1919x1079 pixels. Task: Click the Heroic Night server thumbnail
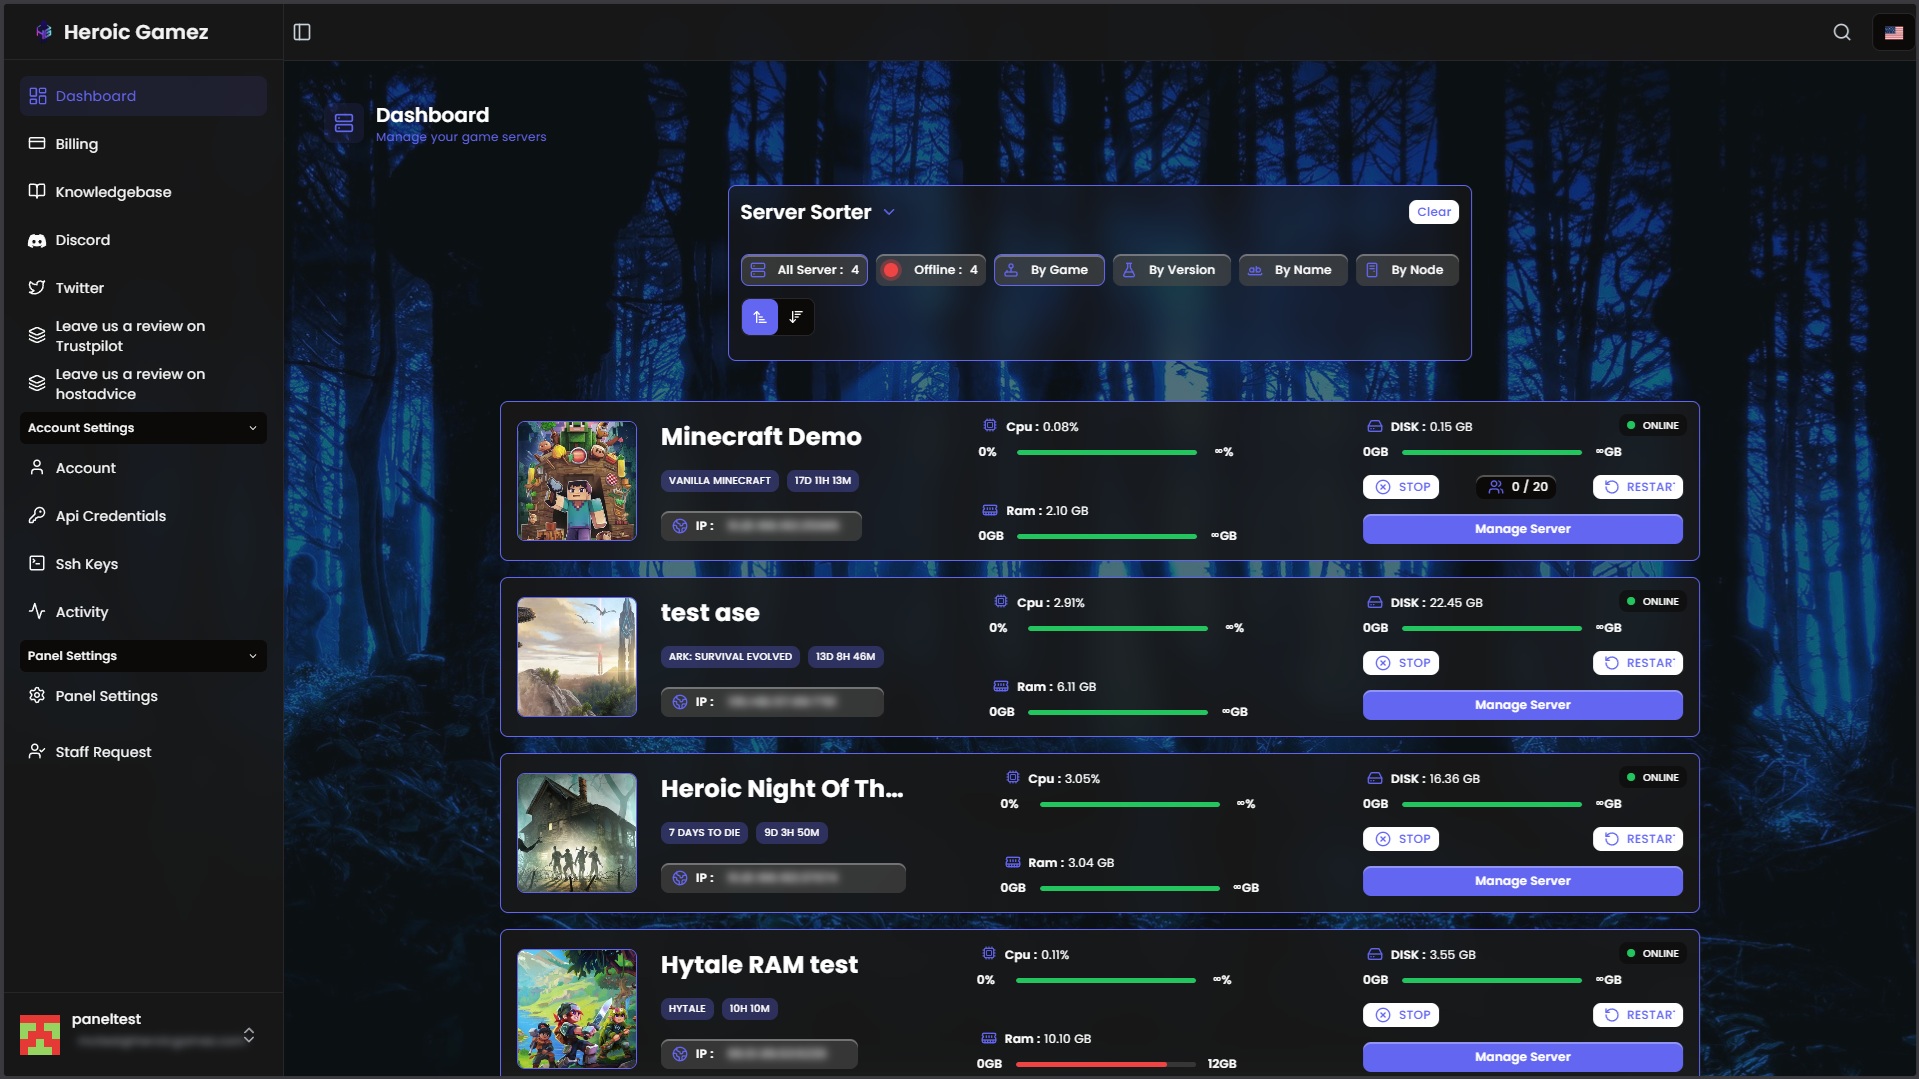point(577,833)
